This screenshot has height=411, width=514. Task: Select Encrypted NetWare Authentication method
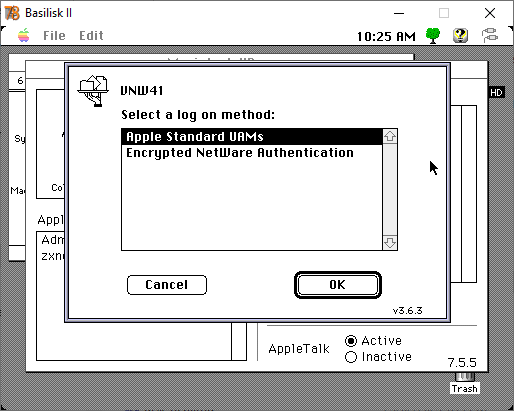(252, 153)
